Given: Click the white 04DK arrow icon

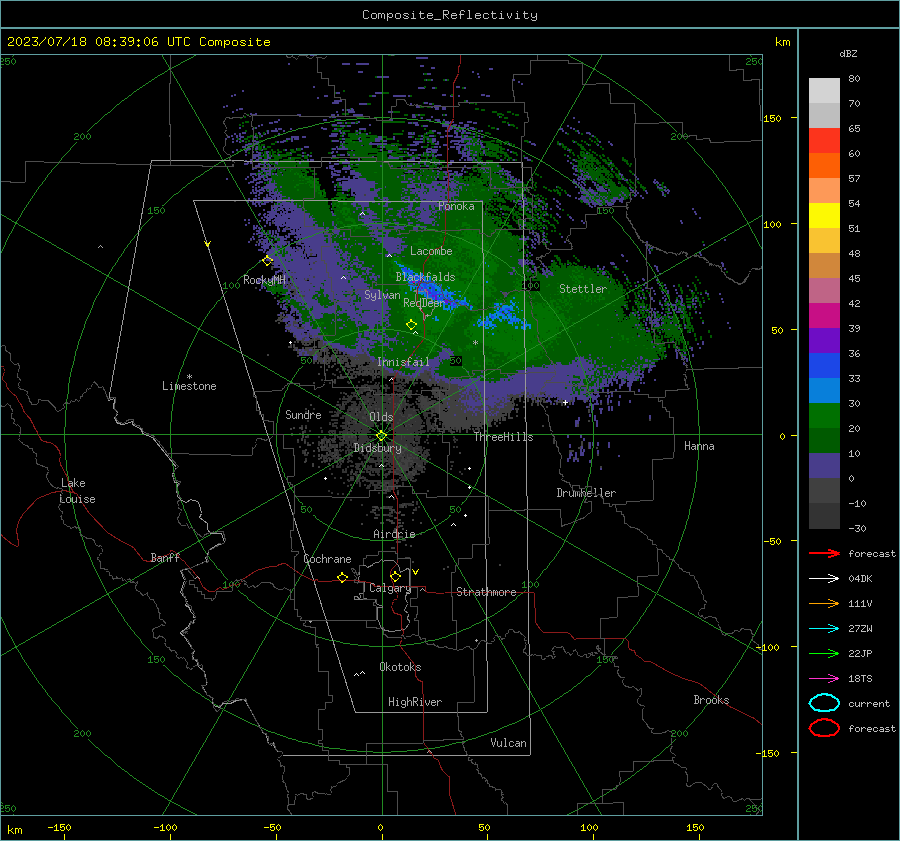Looking at the screenshot, I should pyautogui.click(x=824, y=578).
